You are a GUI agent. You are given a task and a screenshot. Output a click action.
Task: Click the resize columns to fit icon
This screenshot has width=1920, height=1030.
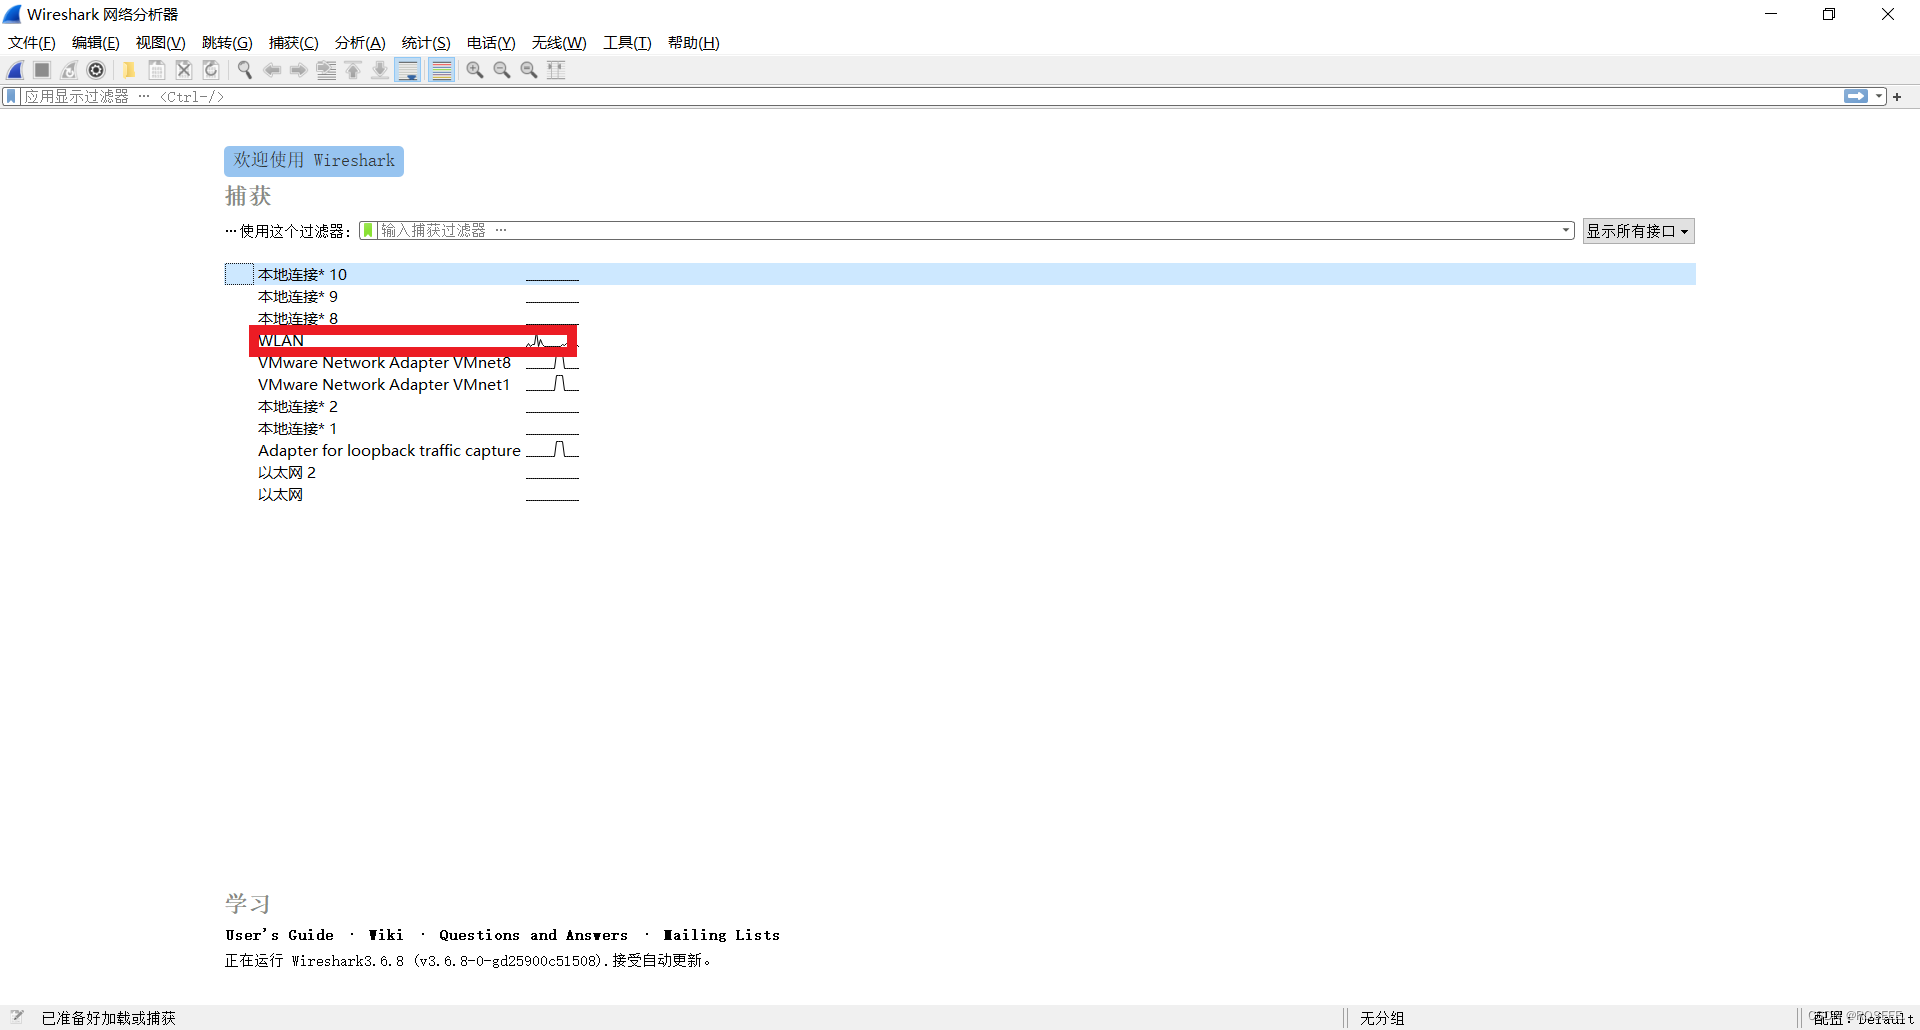(556, 70)
